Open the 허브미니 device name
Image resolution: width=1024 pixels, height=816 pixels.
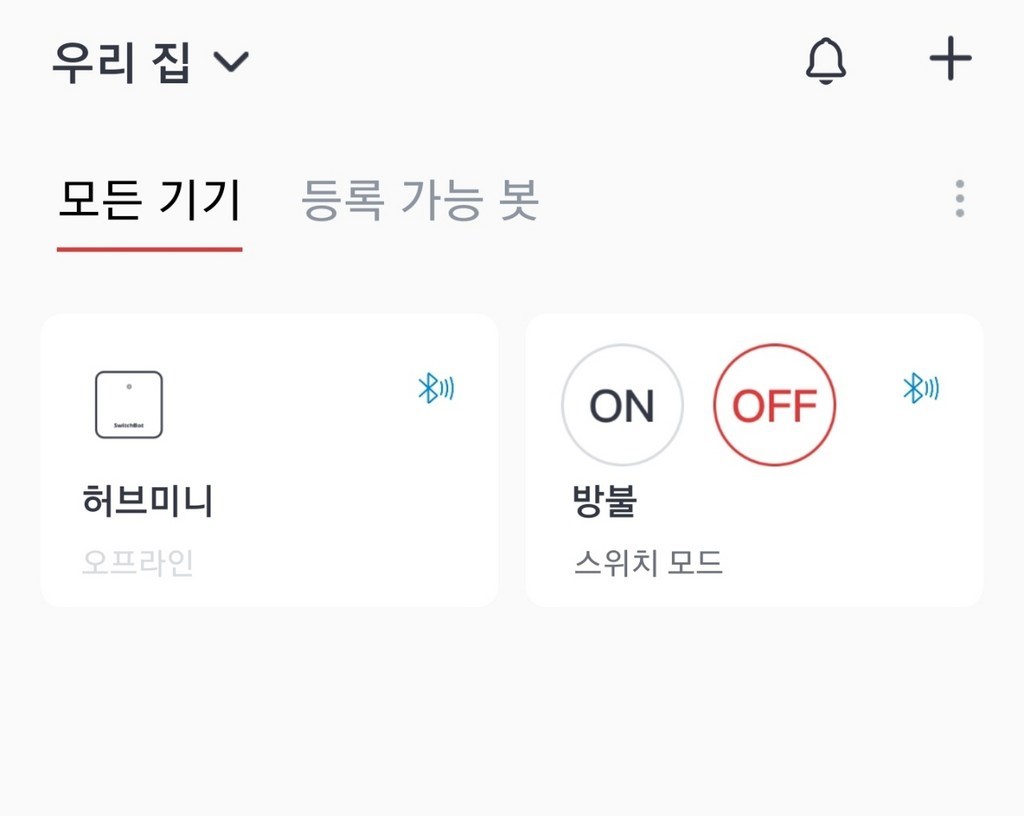click(148, 501)
